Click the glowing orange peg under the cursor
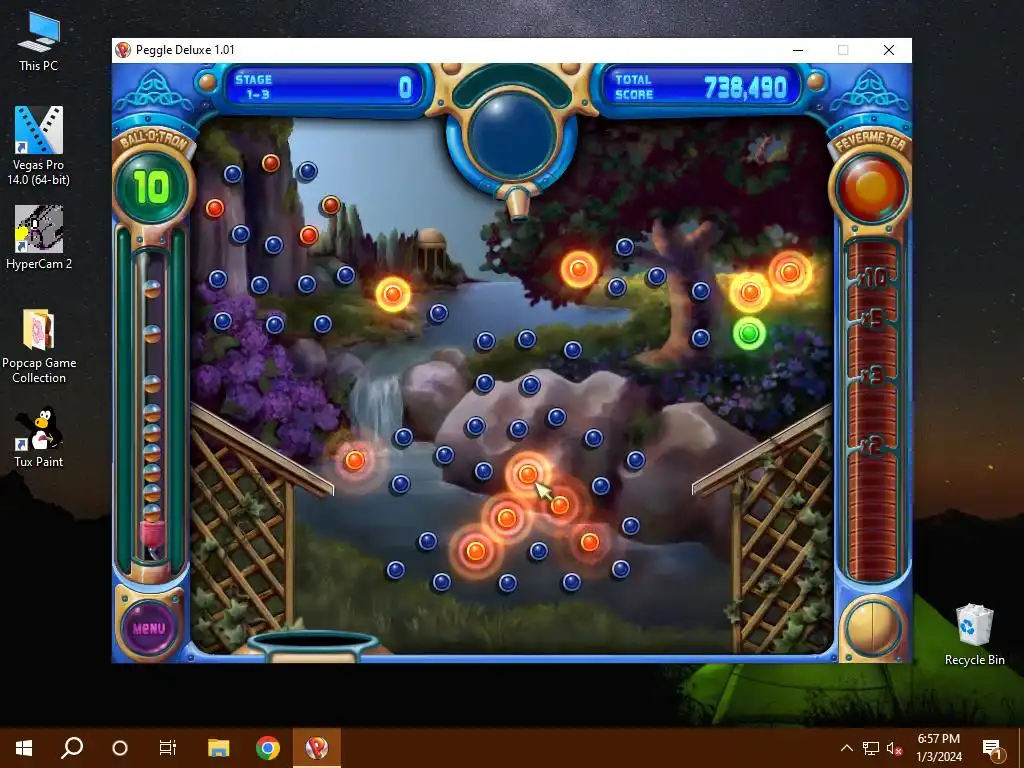Screen dimensions: 1024x768 click(528, 473)
